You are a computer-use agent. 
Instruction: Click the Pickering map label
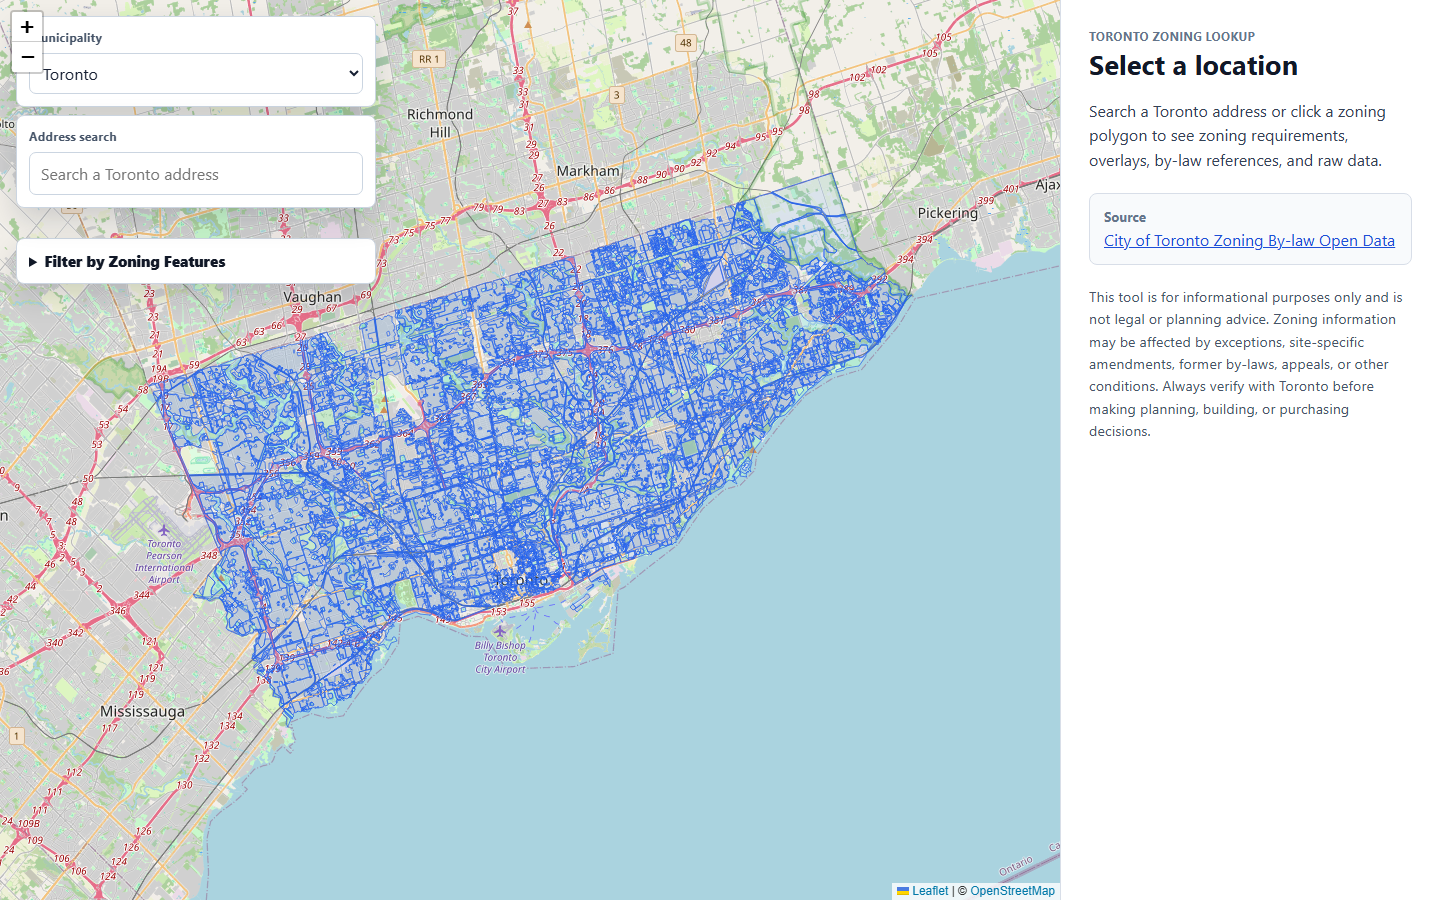[947, 213]
